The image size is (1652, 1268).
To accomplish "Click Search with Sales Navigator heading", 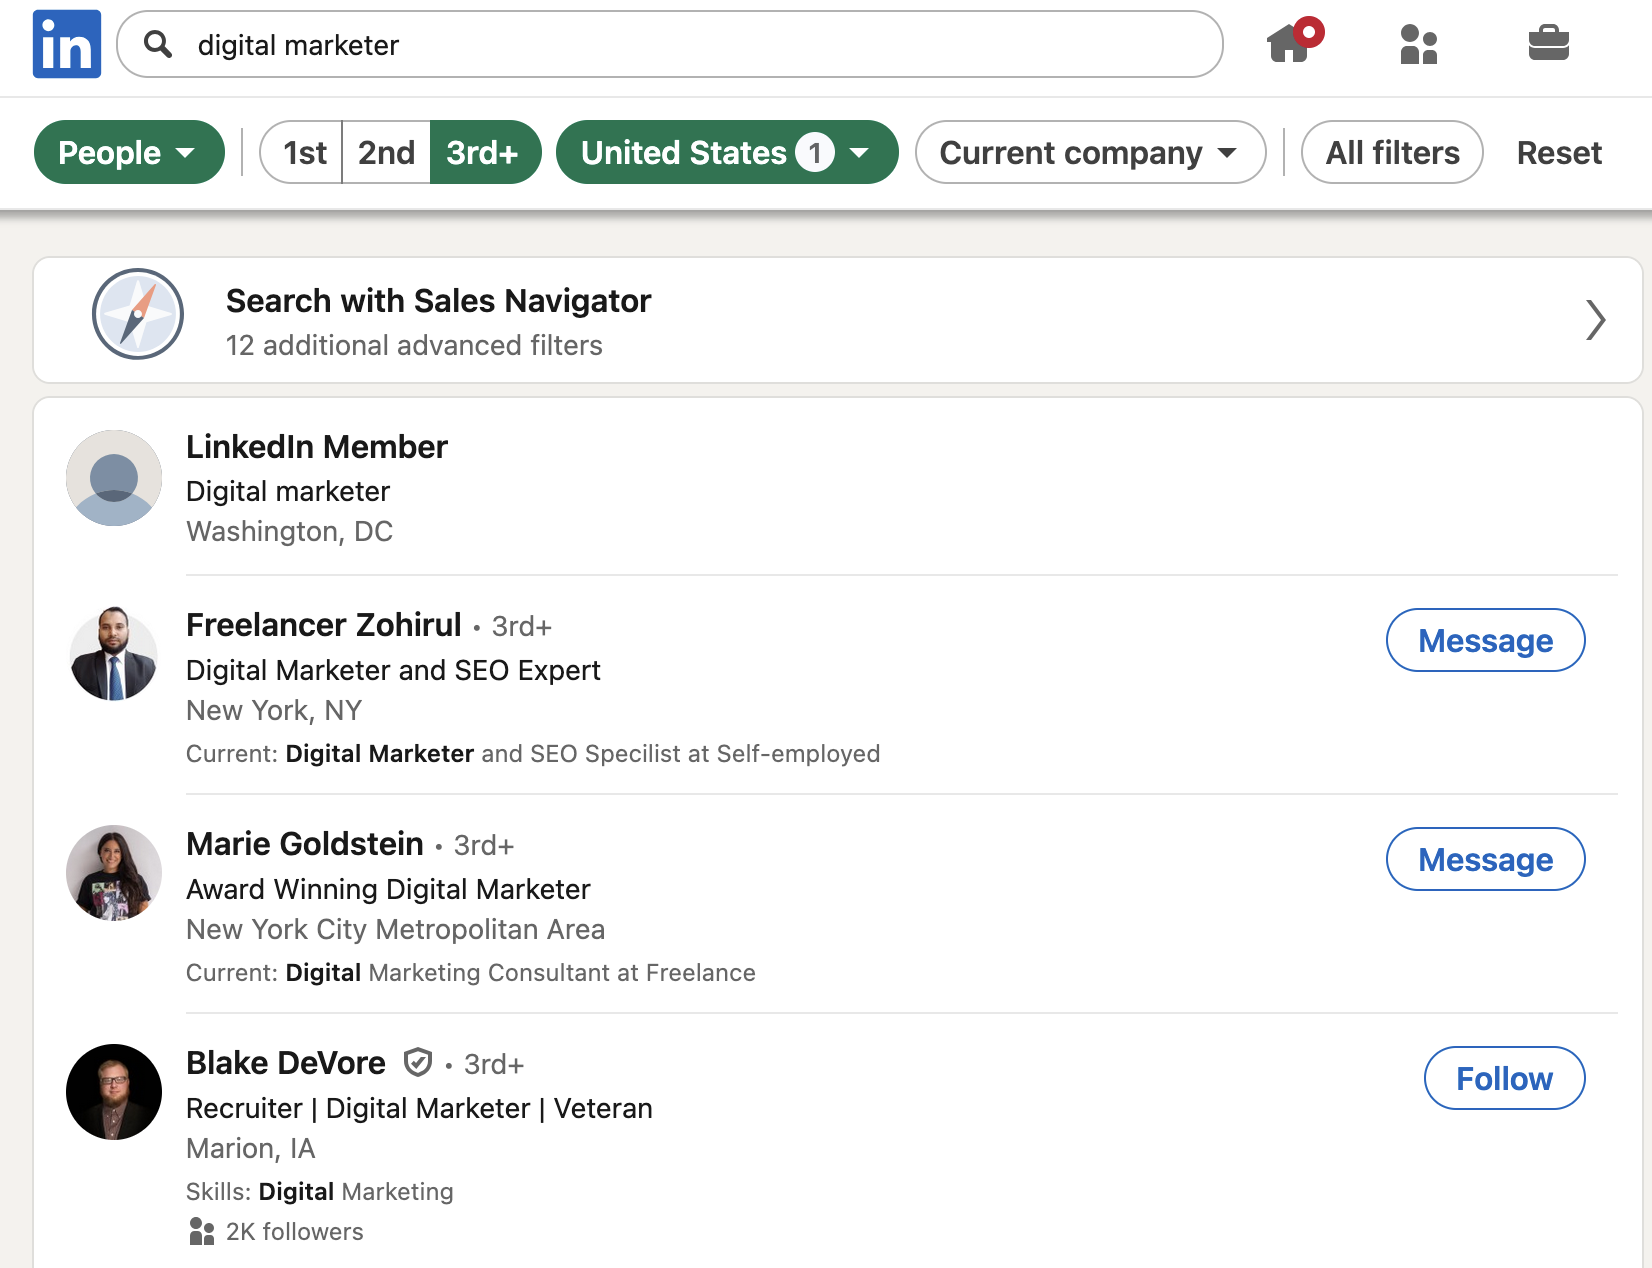I will pyautogui.click(x=438, y=301).
